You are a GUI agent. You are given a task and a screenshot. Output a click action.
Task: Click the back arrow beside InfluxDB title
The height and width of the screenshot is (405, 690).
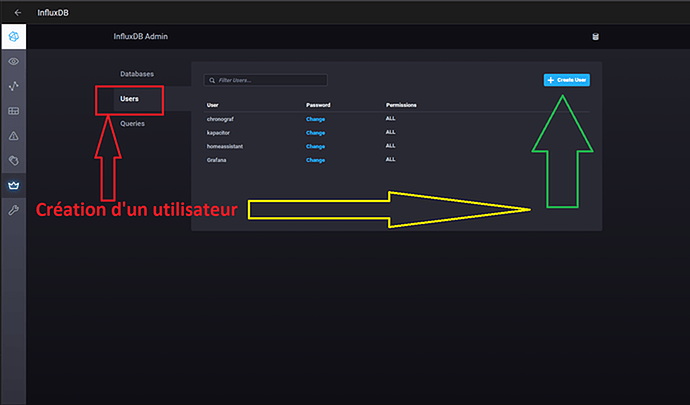(x=18, y=12)
